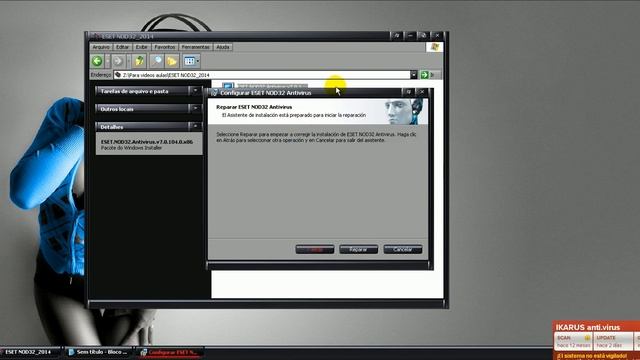Click IKARUS Update widget tile
The image size is (640, 360).
tap(612, 341)
